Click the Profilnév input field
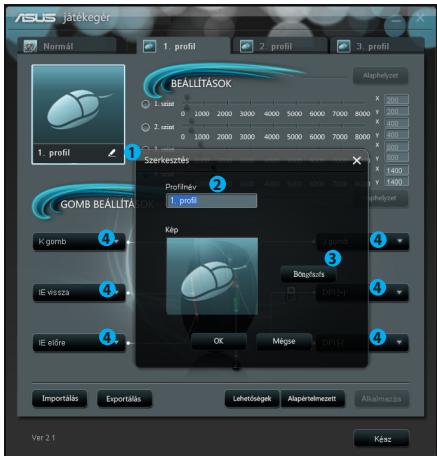The height and width of the screenshot is (456, 437). 211,201
